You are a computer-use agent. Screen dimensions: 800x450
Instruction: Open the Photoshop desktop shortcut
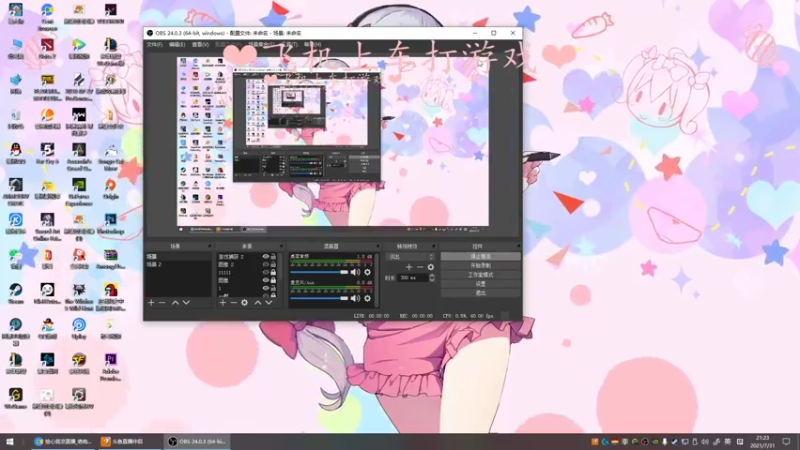click(x=111, y=223)
